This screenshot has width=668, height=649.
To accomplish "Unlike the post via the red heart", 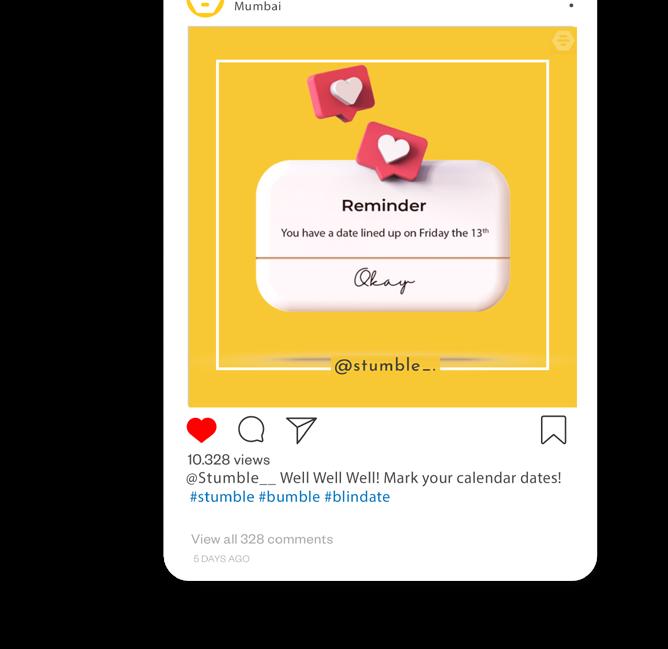I will click(202, 430).
